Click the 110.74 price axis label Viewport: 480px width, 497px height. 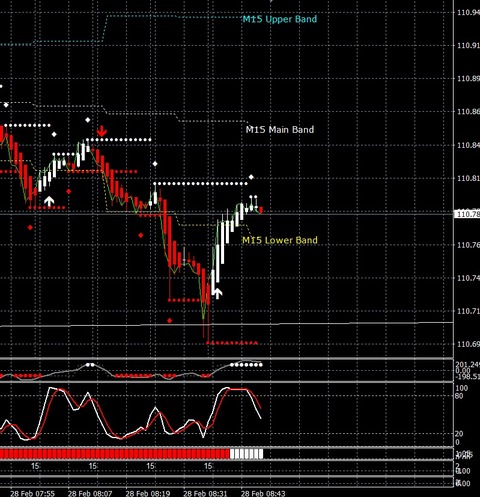(468, 278)
